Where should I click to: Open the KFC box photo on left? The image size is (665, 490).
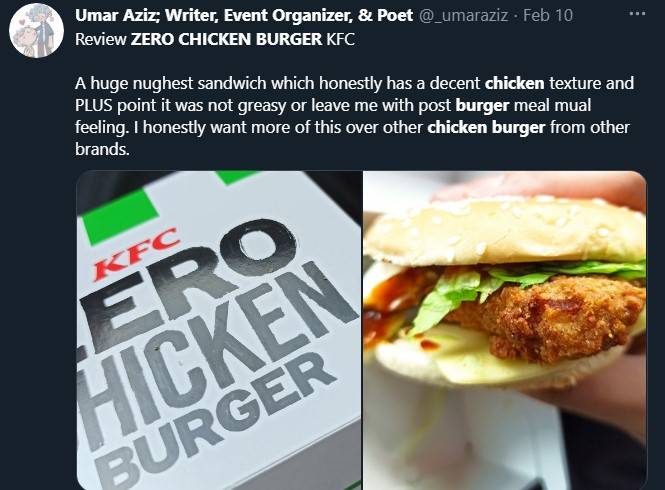(x=219, y=330)
